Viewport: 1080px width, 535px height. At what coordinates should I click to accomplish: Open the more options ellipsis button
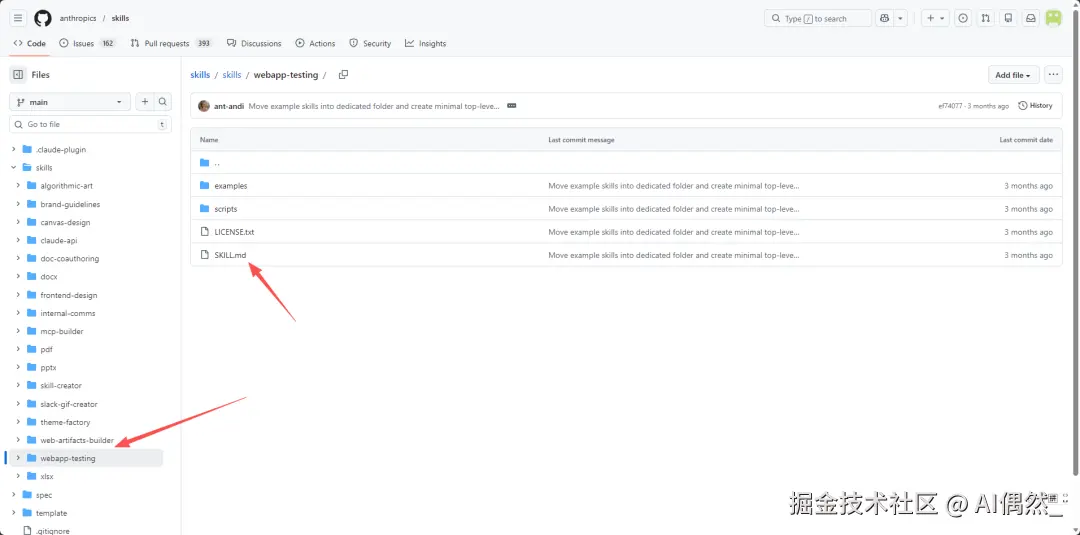1052,74
